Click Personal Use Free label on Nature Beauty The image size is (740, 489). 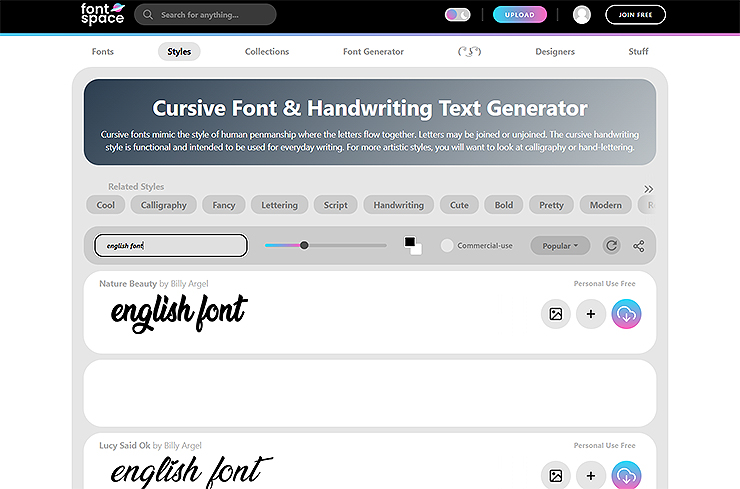pos(605,284)
